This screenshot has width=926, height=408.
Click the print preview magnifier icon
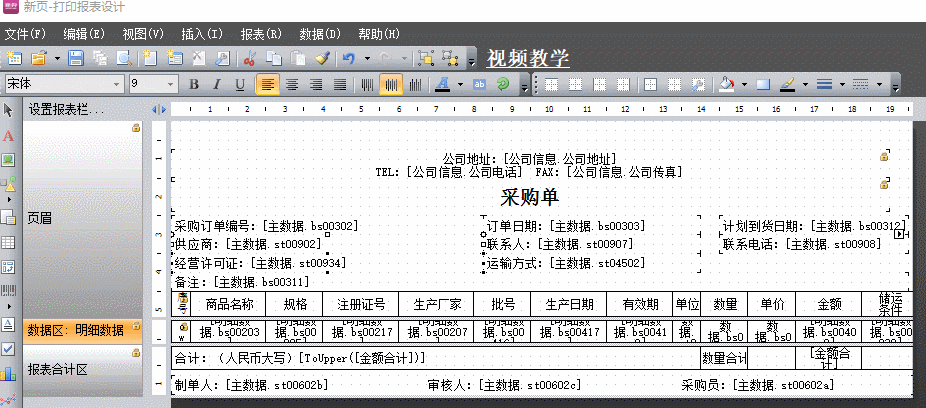(x=123, y=59)
